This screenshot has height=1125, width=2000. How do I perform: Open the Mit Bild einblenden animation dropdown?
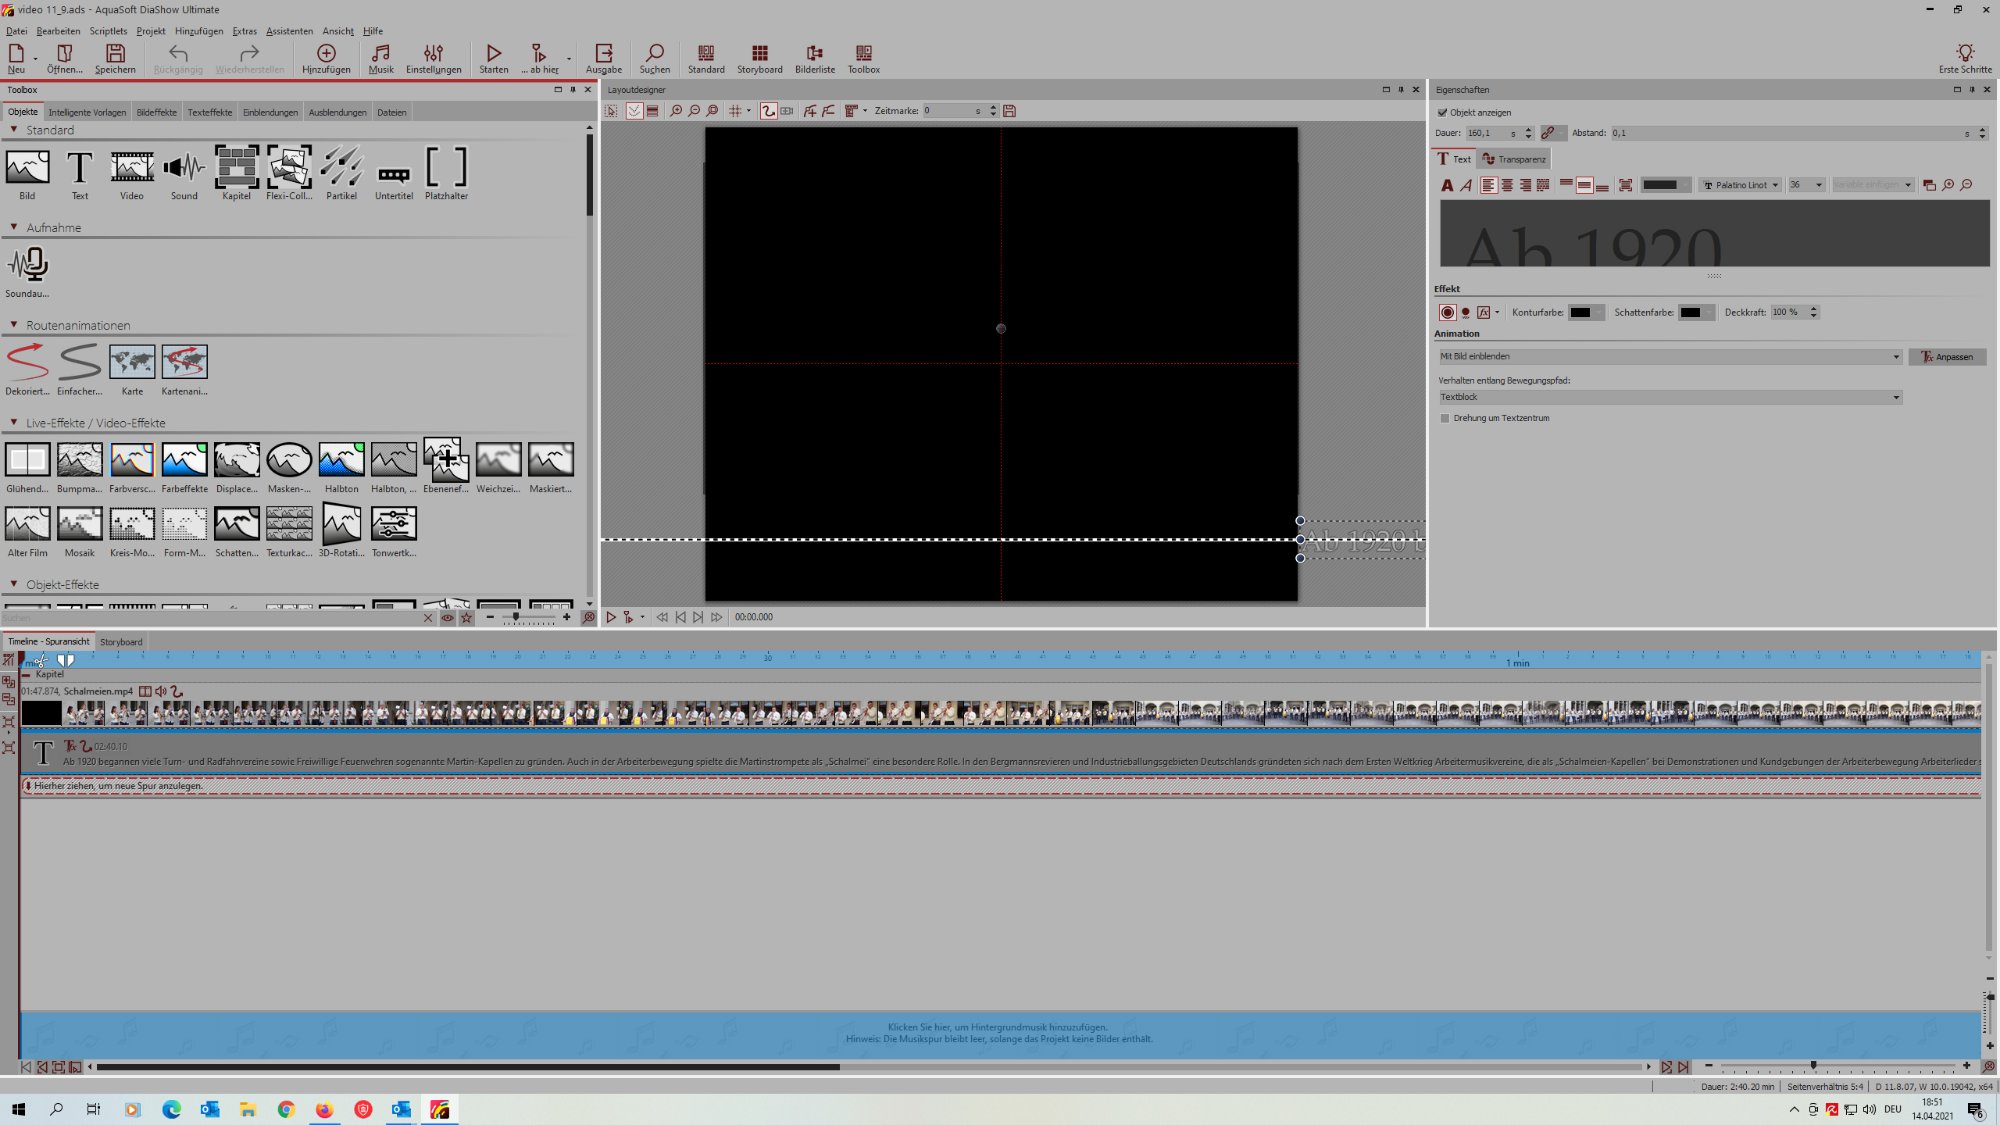click(x=1669, y=357)
